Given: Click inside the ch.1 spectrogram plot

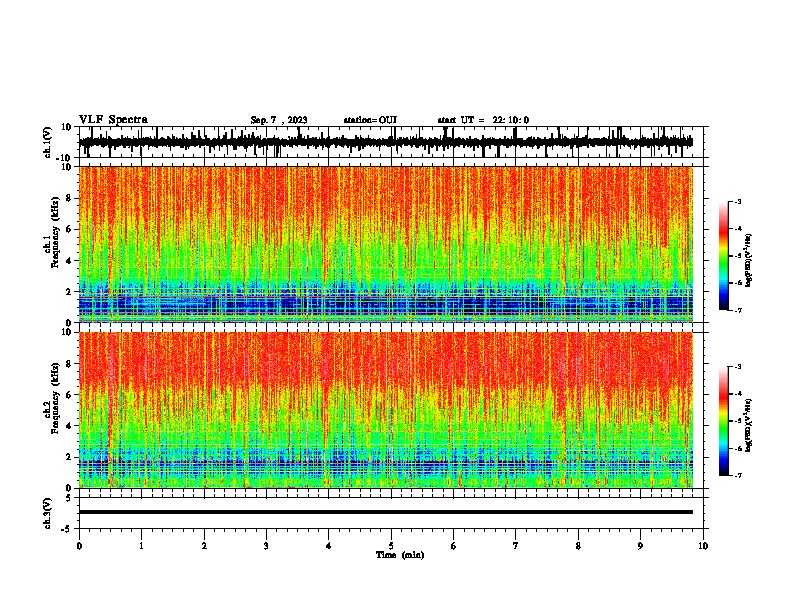Looking at the screenshot, I should pyautogui.click(x=385, y=244).
